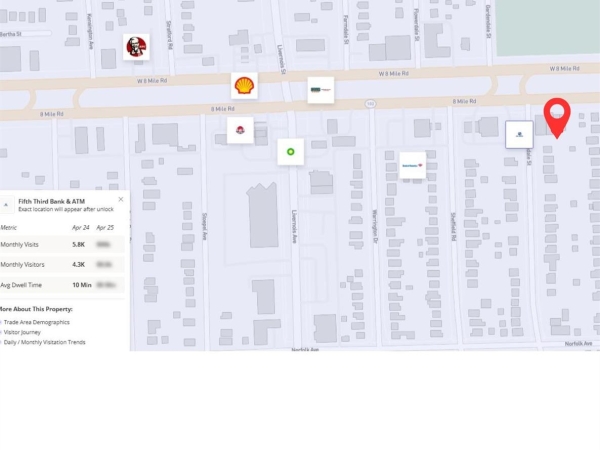The height and width of the screenshot is (450, 600).
Task: Click 'More About This Property' heading
Action: [x=36, y=309]
